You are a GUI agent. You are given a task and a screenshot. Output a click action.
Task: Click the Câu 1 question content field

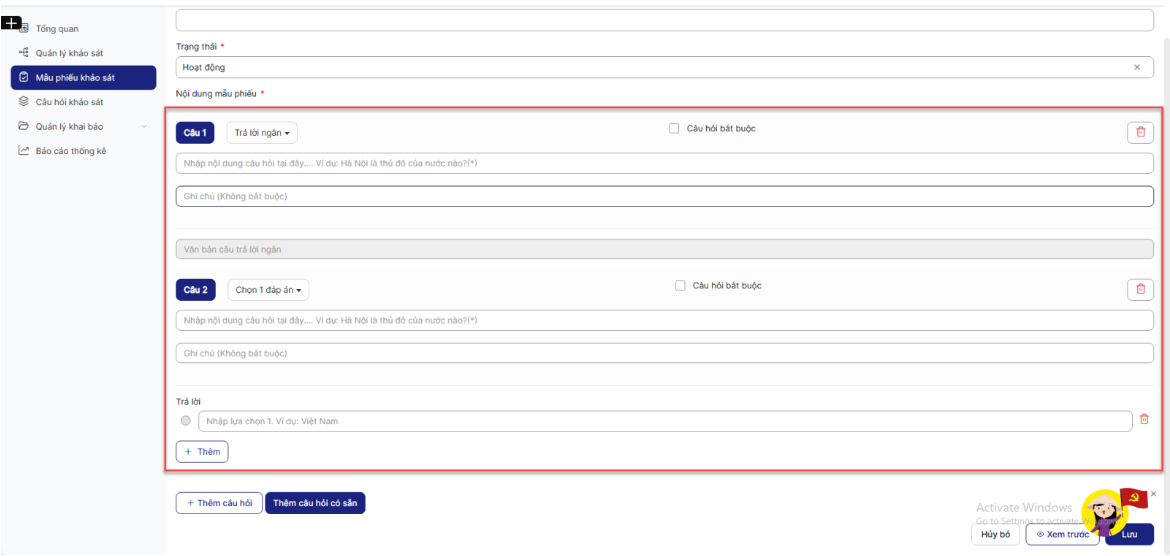(x=664, y=163)
